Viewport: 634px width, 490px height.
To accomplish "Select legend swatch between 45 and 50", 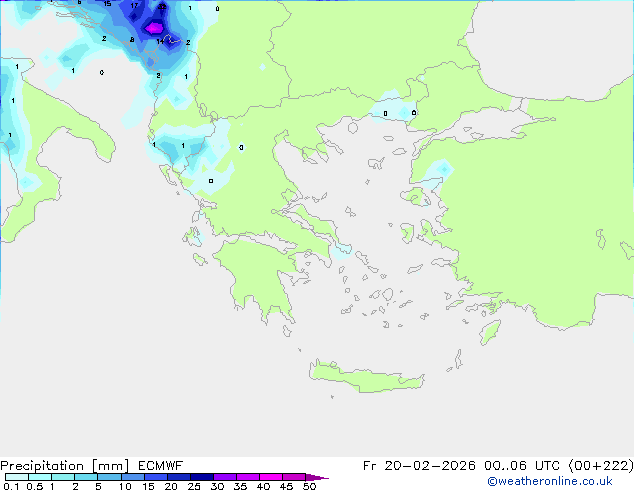I will coord(294,477).
